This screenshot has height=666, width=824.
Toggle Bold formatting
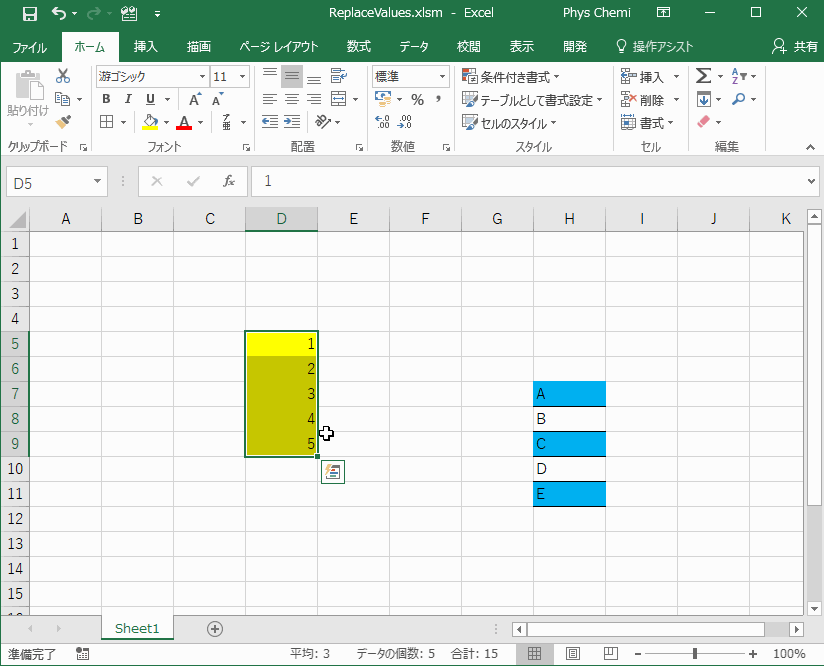tap(106, 99)
